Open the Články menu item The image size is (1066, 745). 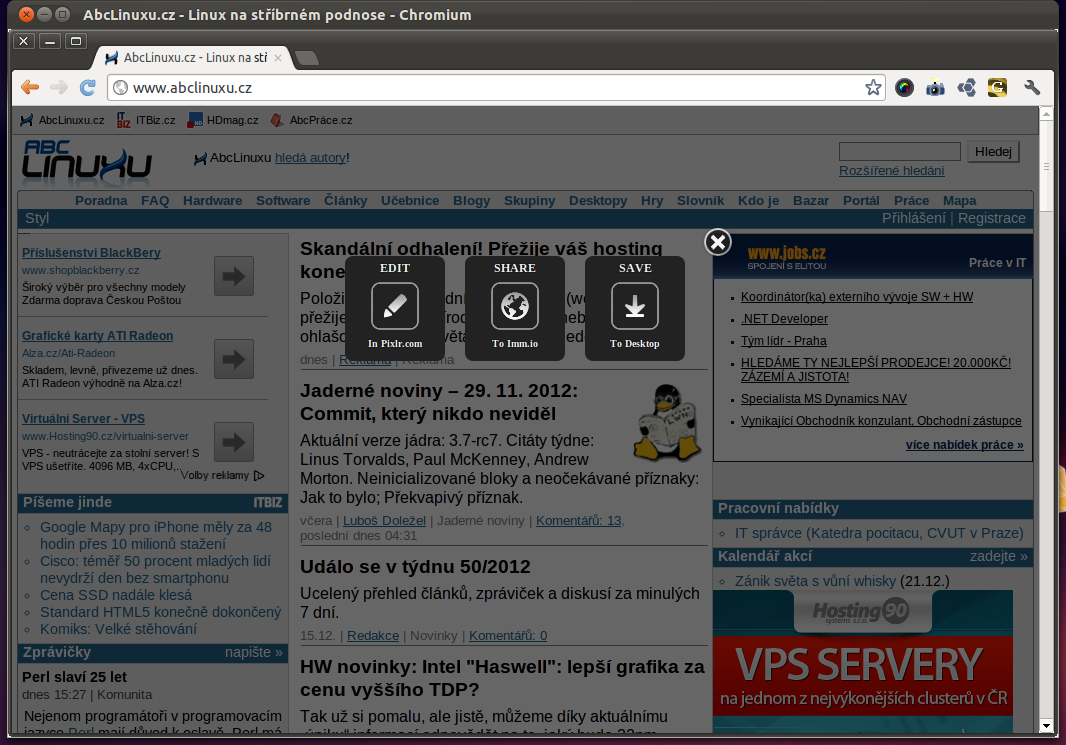point(345,201)
